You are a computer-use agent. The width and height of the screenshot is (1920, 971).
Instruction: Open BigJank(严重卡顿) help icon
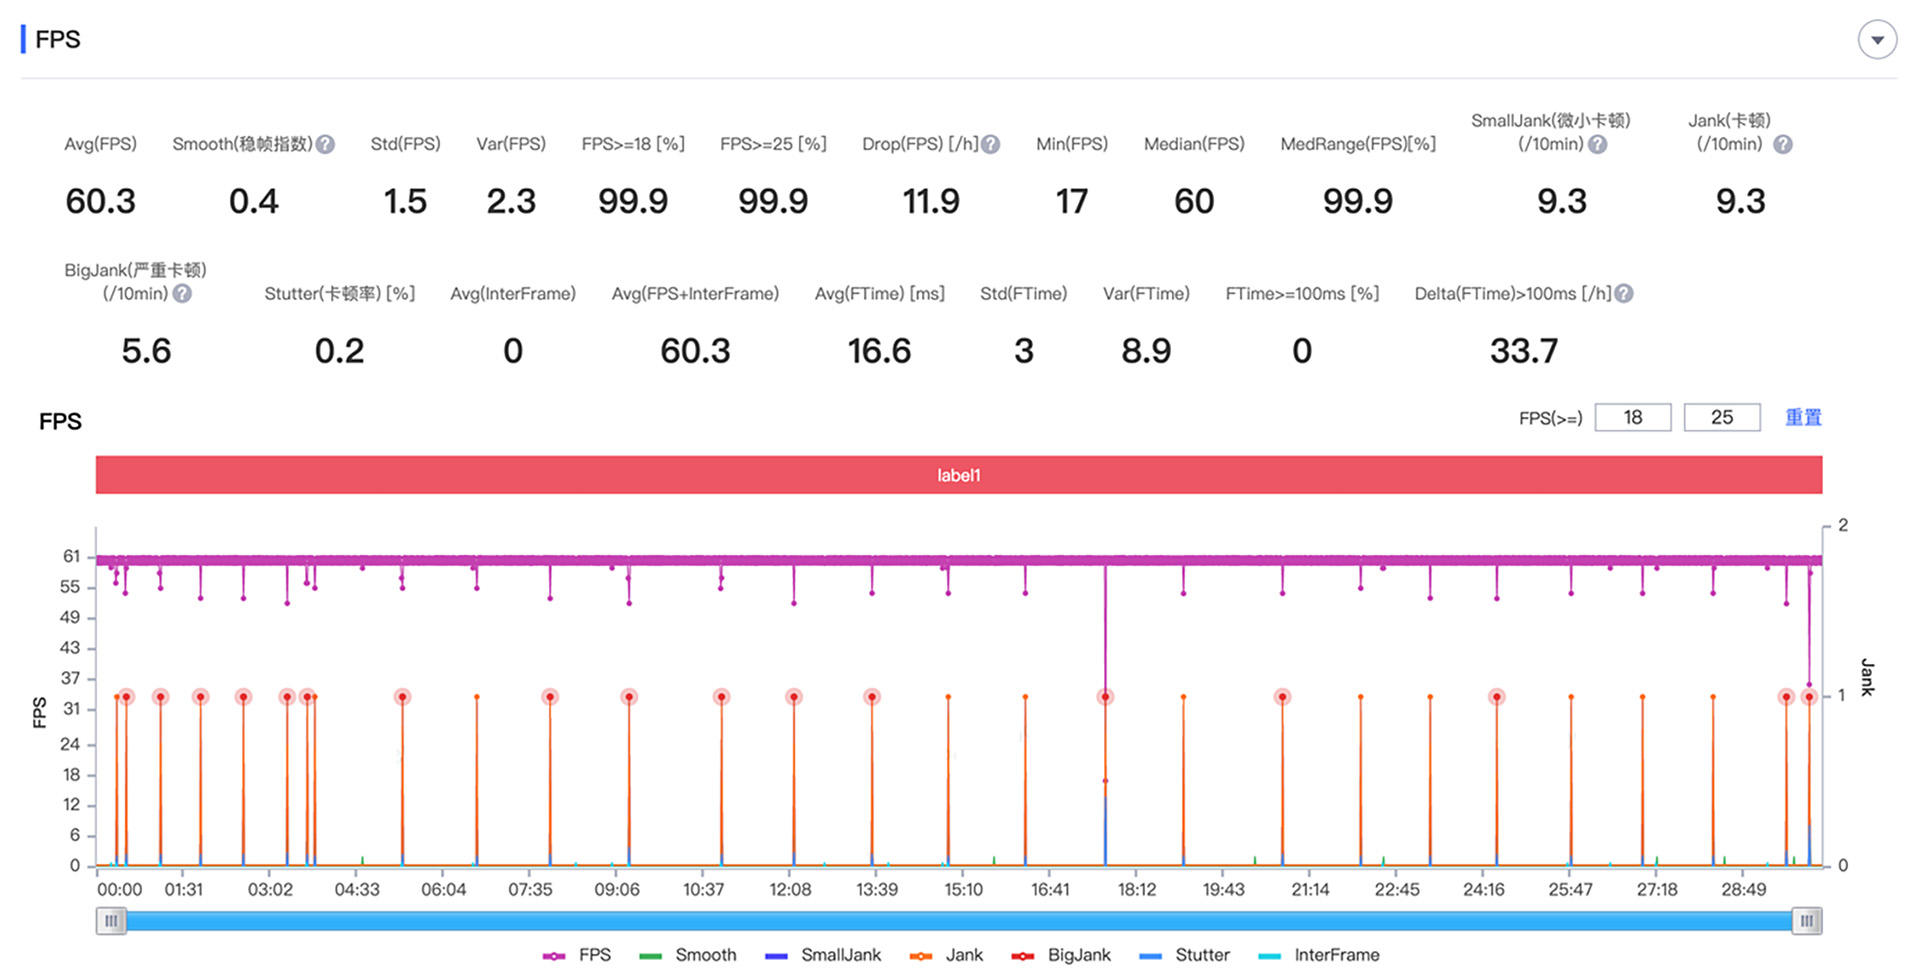182,293
